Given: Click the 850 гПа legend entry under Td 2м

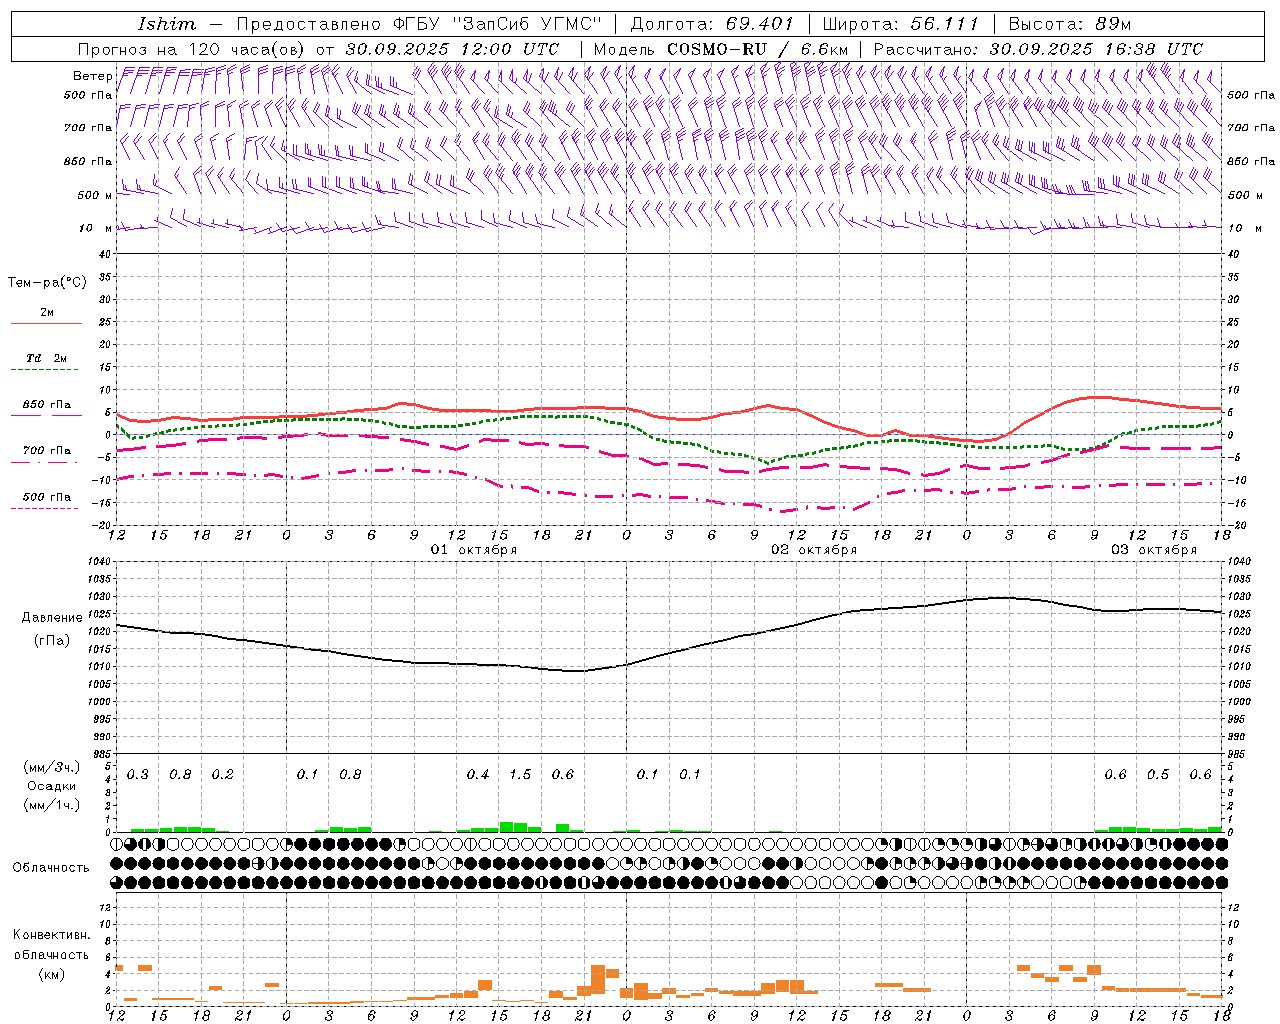Looking at the screenshot, I should tap(46, 405).
